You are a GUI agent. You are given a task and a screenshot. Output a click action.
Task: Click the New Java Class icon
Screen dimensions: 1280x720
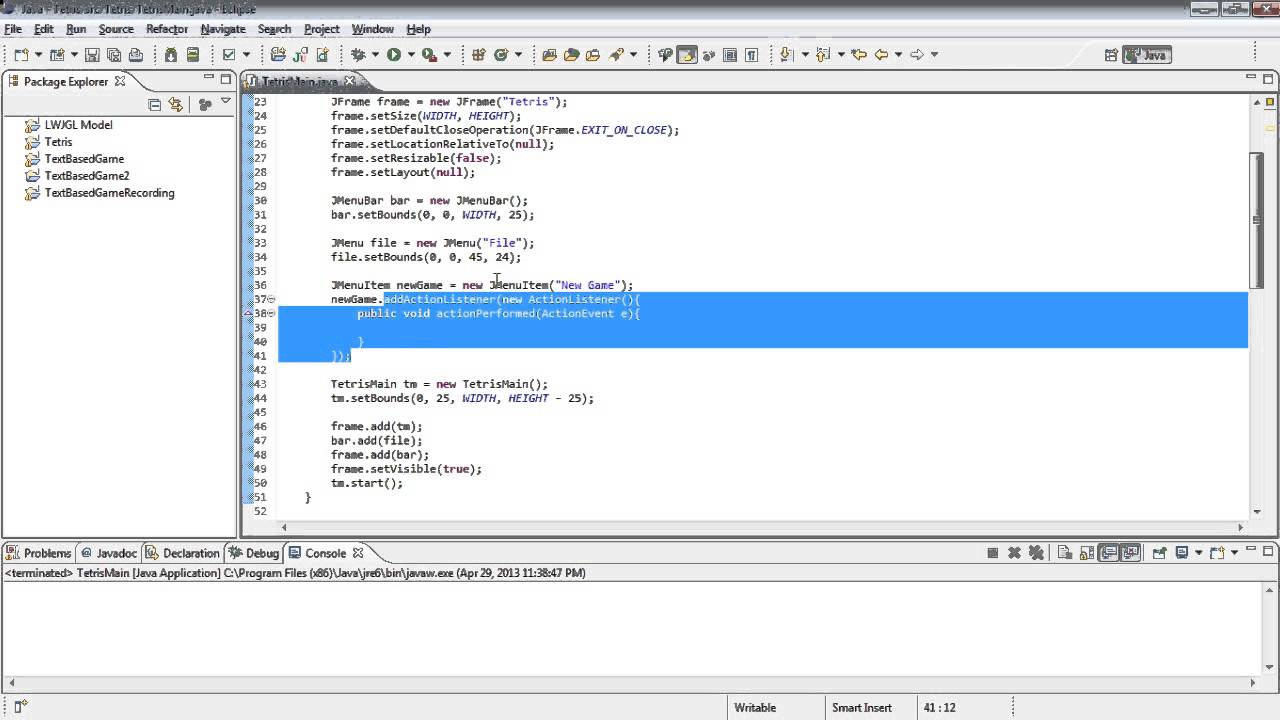tap(501, 55)
